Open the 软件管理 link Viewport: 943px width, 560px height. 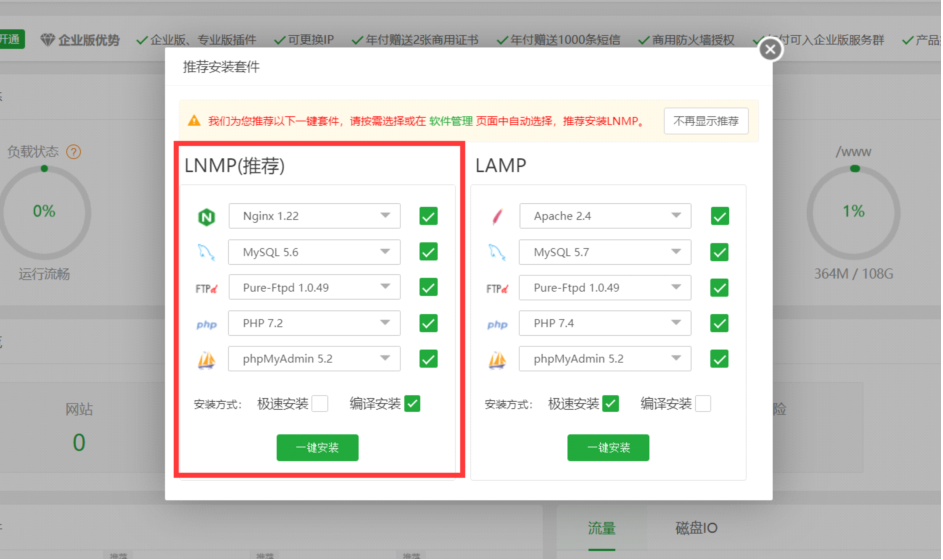[x=451, y=121]
